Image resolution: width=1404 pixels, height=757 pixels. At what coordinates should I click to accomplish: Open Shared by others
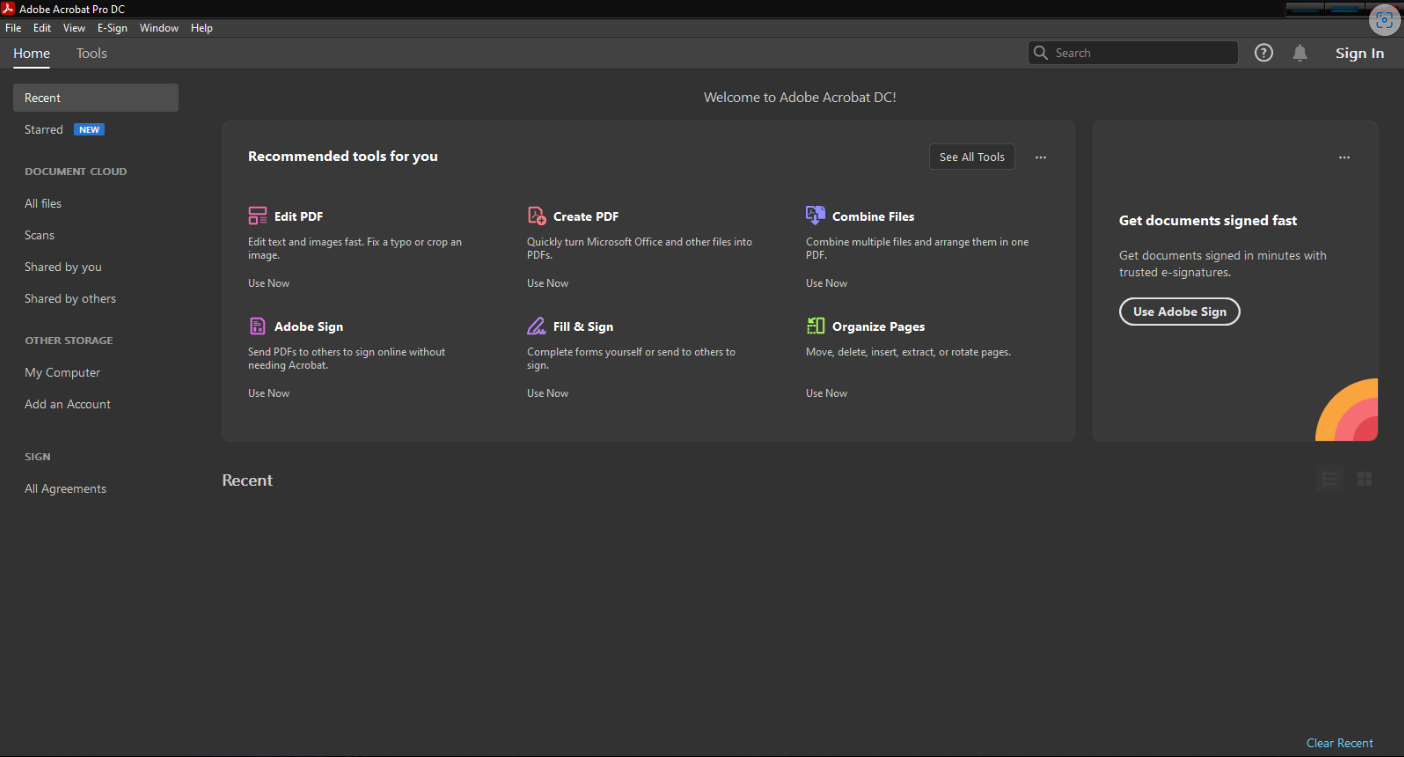pyautogui.click(x=70, y=299)
